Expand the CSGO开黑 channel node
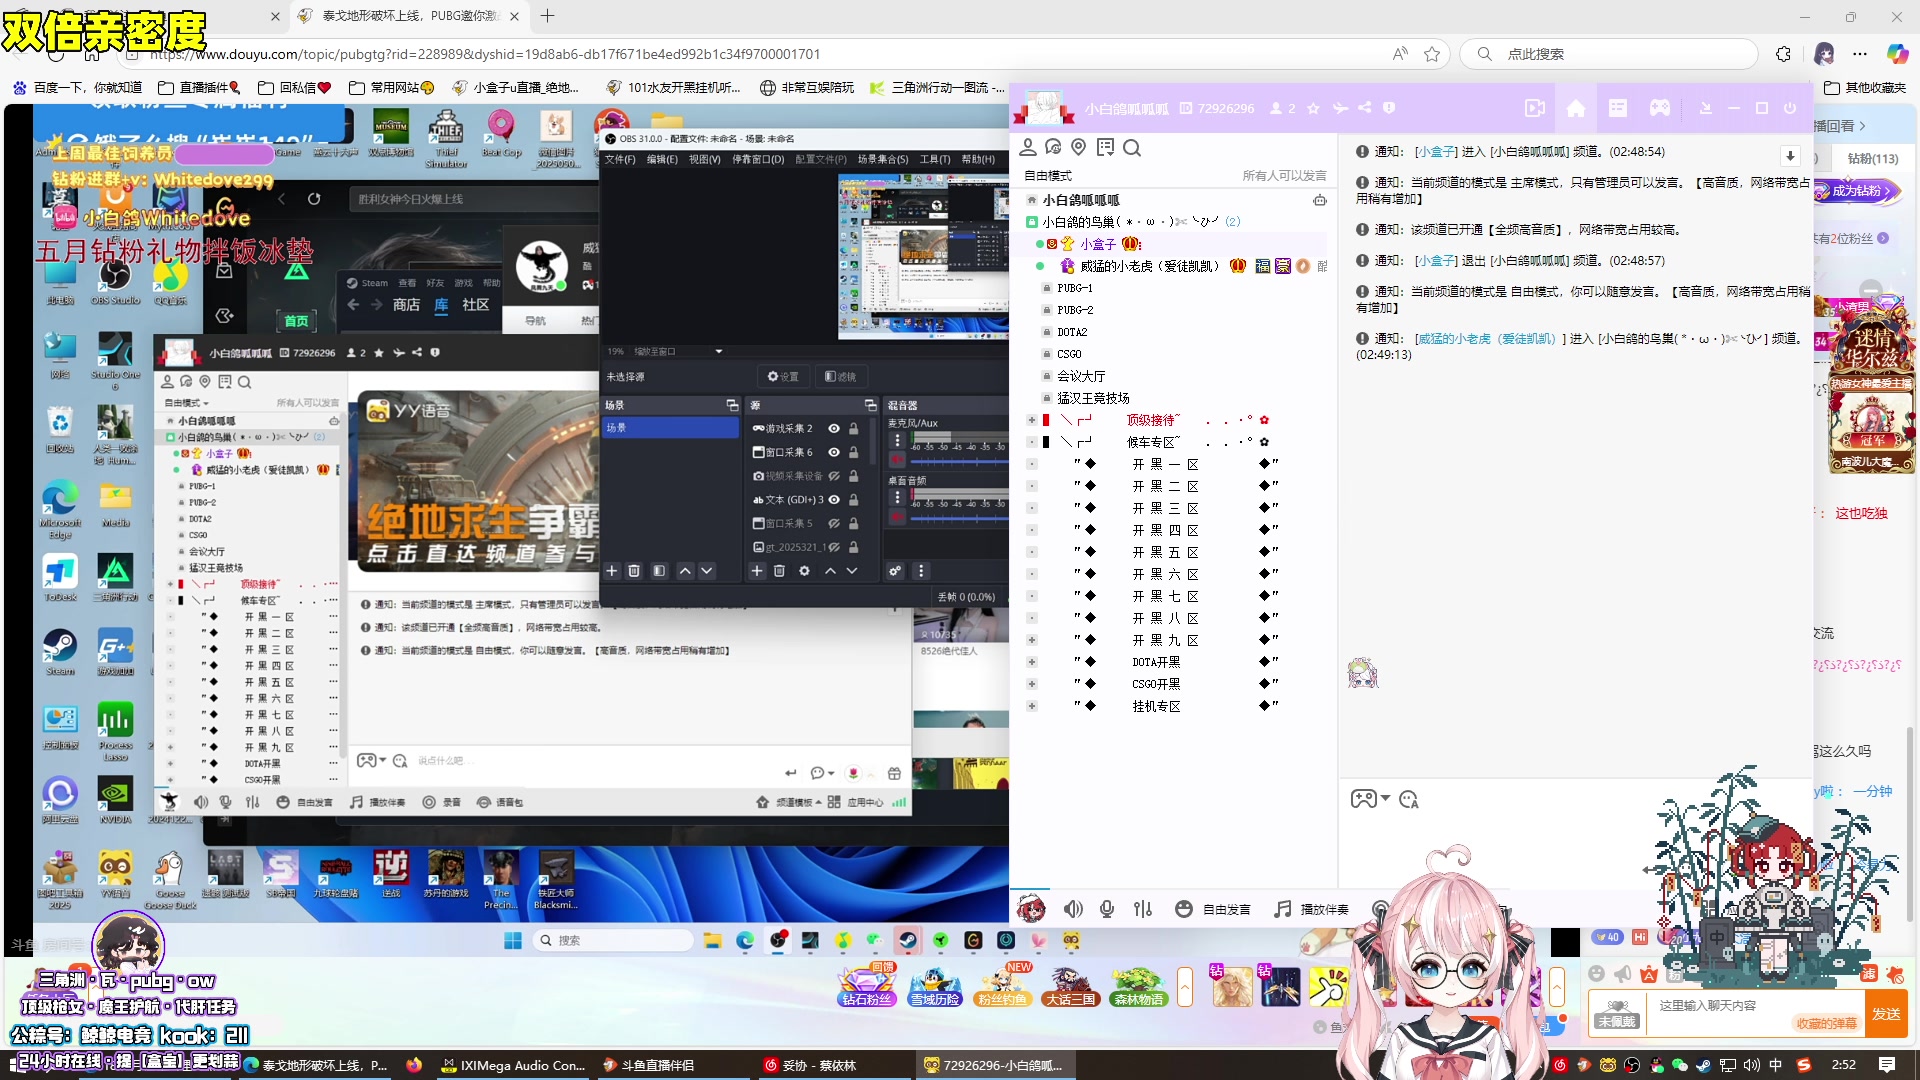The image size is (1920, 1080). [1031, 684]
